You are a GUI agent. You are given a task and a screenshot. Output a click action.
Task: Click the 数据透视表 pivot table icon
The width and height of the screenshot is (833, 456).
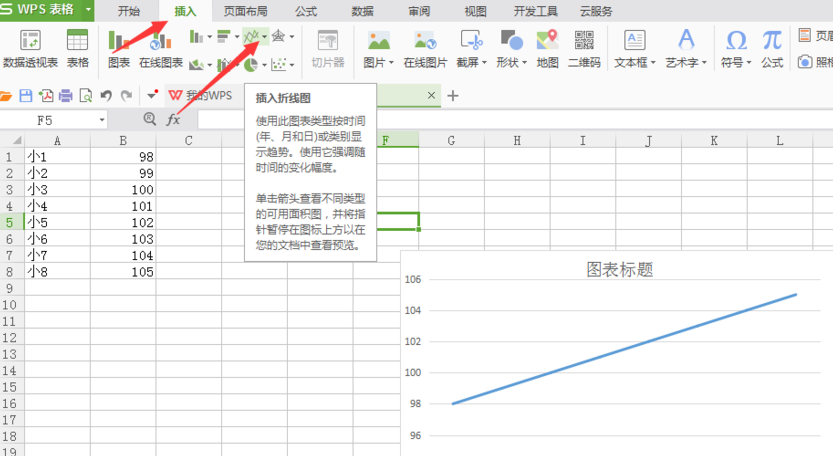coord(30,41)
